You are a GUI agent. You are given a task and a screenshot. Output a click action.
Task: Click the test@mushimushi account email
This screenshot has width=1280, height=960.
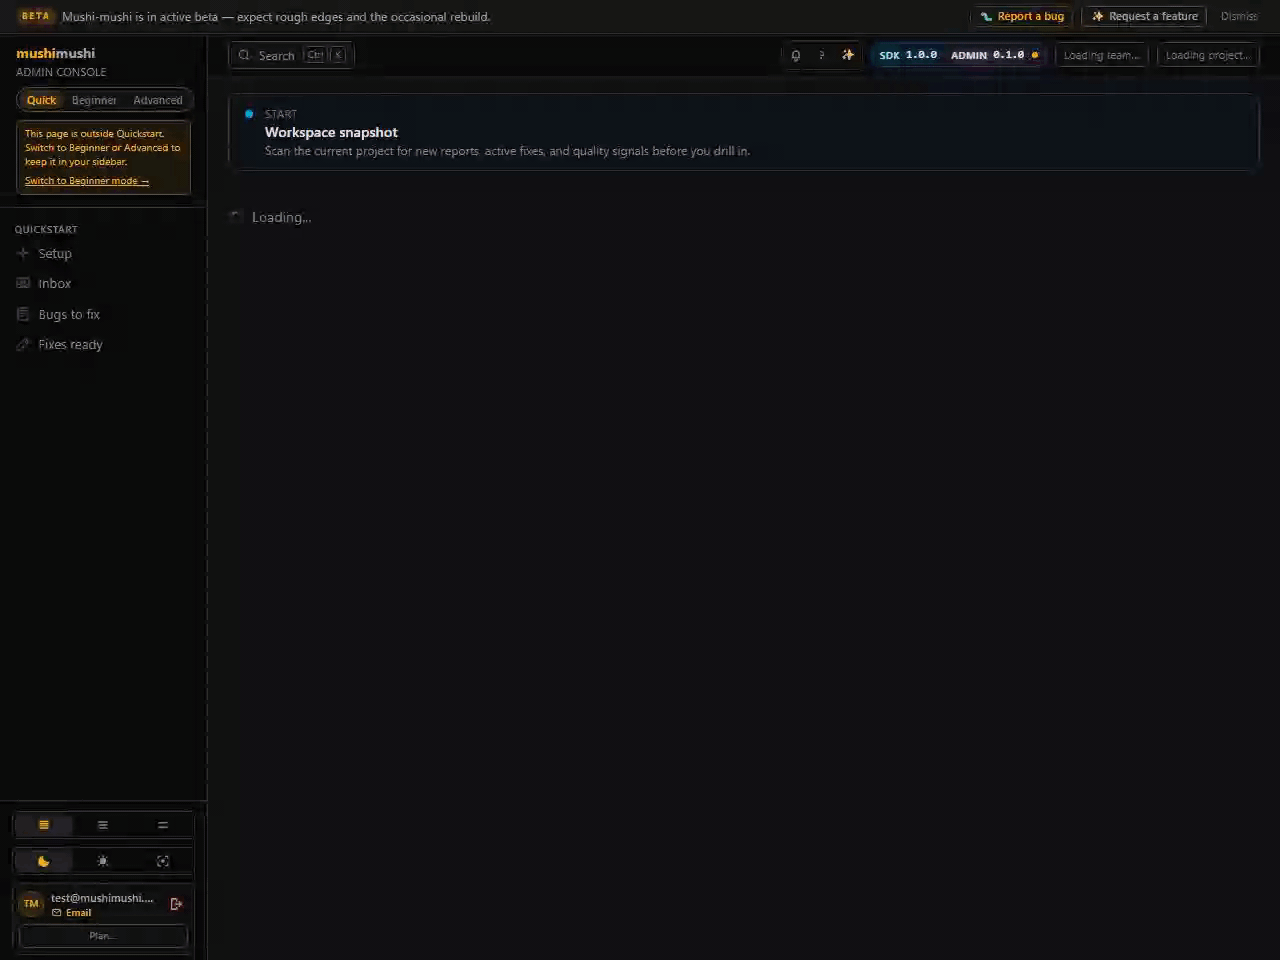[x=102, y=898]
